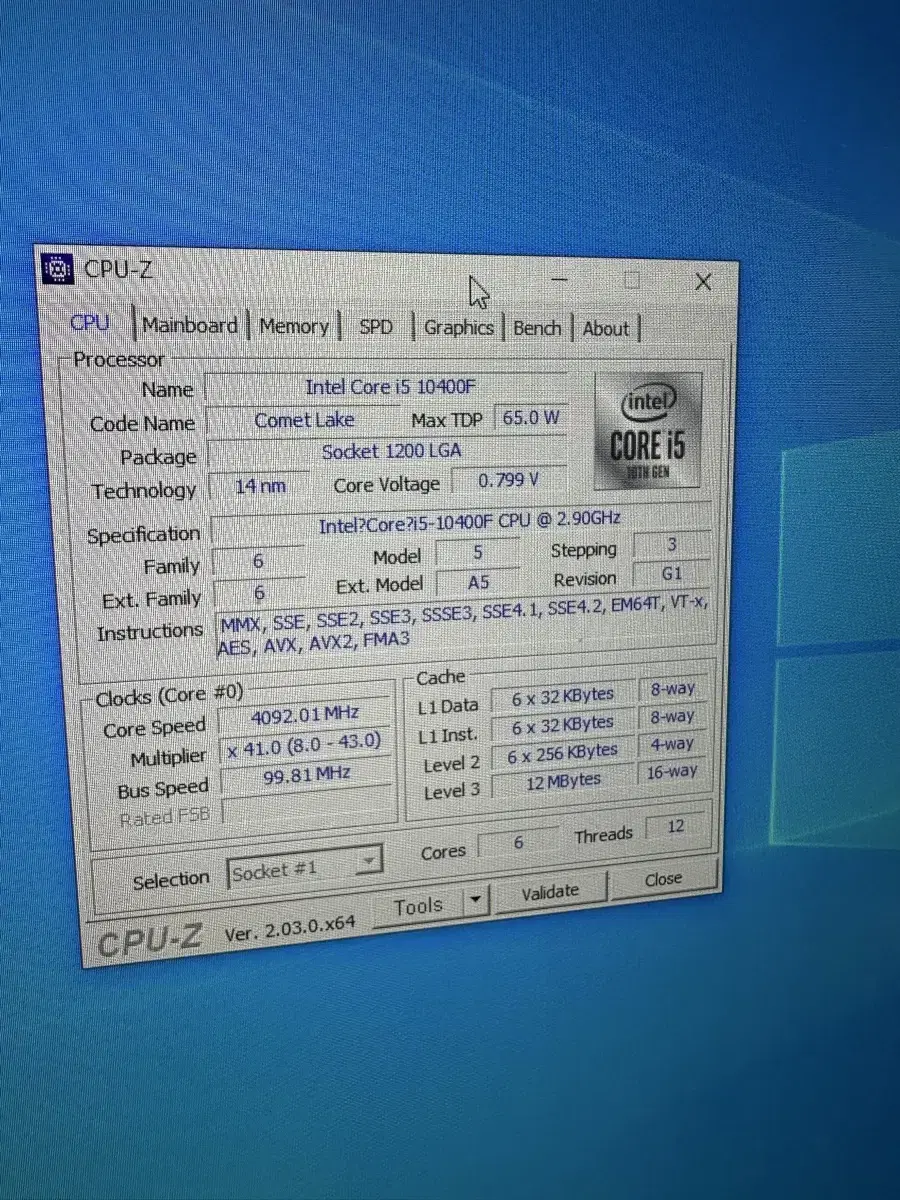Click the Cores count value 6
900x1200 pixels.
tap(518, 843)
